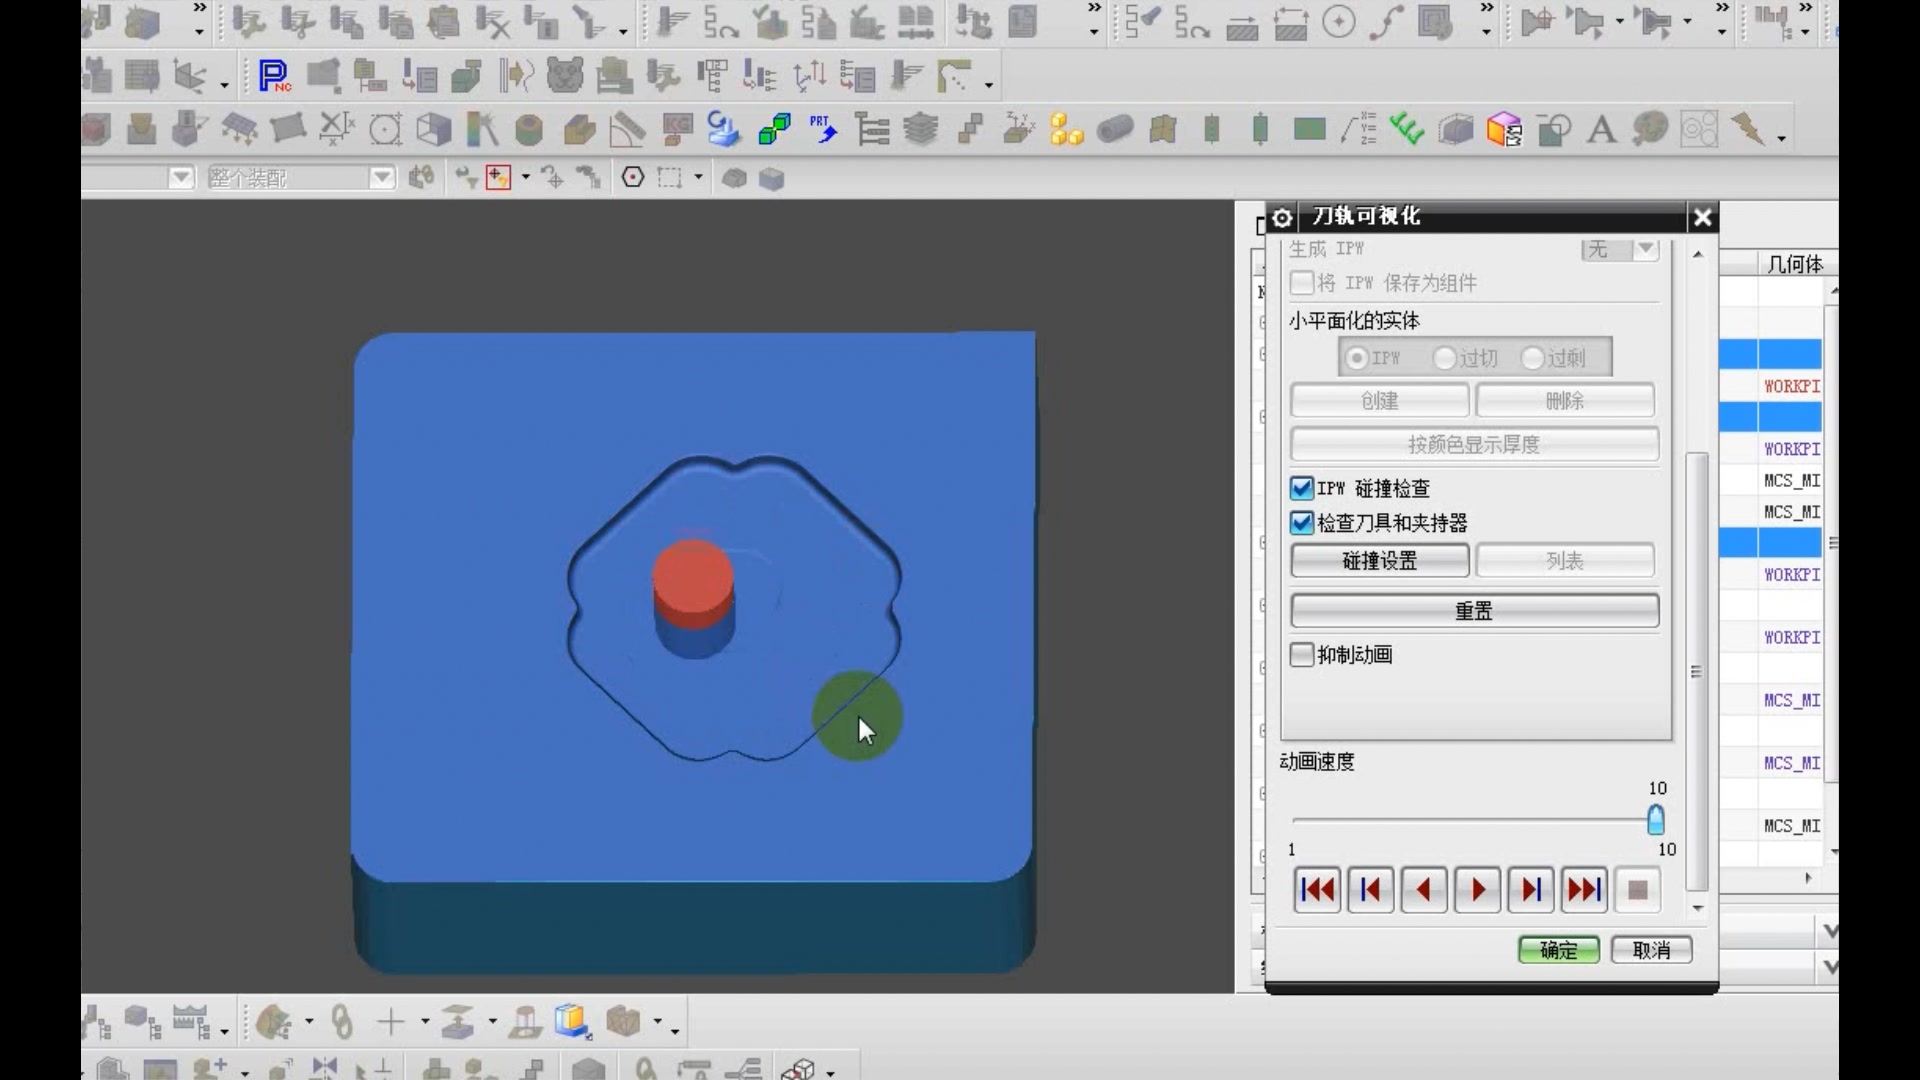Click the stop playback button

(1637, 890)
